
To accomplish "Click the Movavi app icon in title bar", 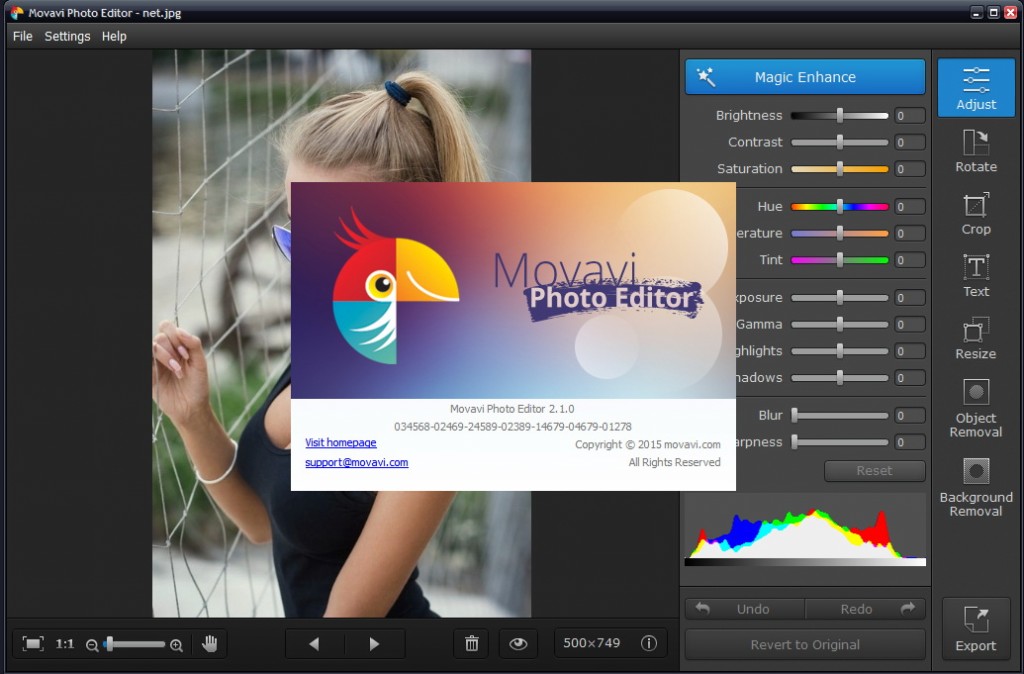I will click(x=16, y=12).
